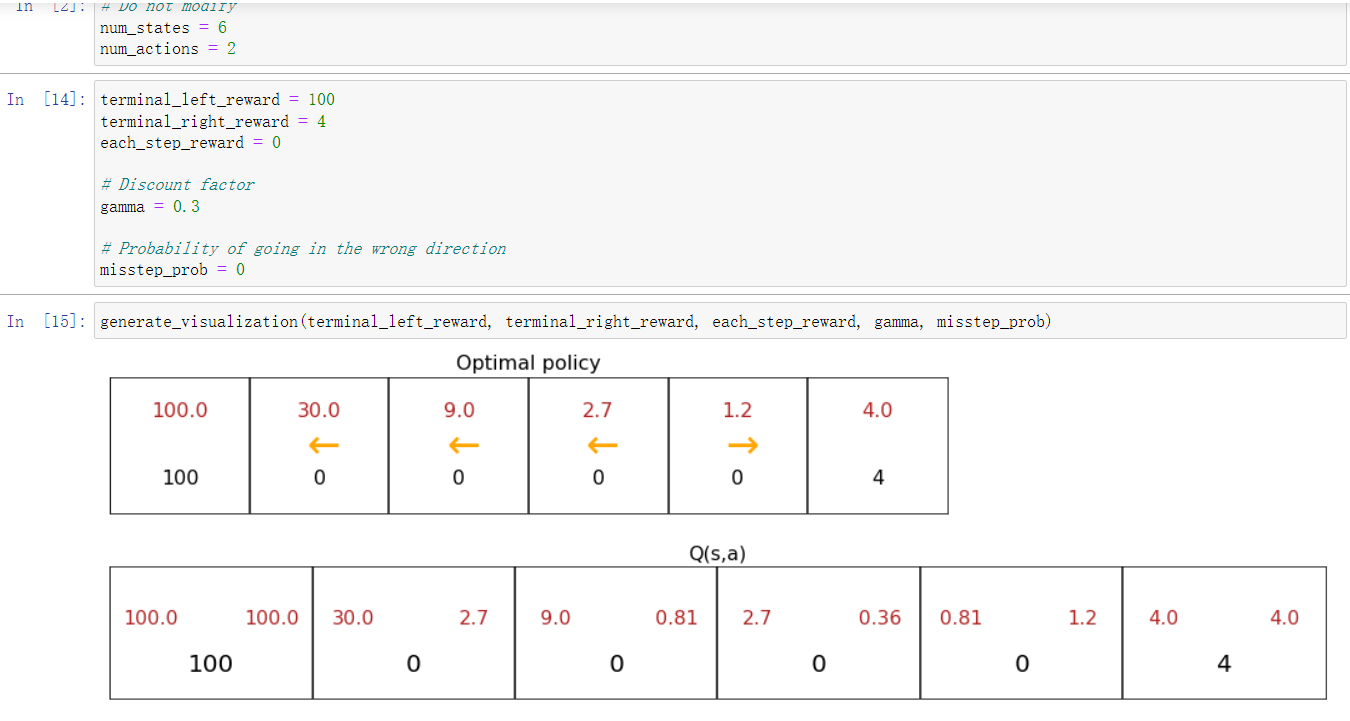This screenshot has width=1350, height=721.
Task: Click value 100.0 in Optimal policy row
Action: pyautogui.click(x=180, y=410)
